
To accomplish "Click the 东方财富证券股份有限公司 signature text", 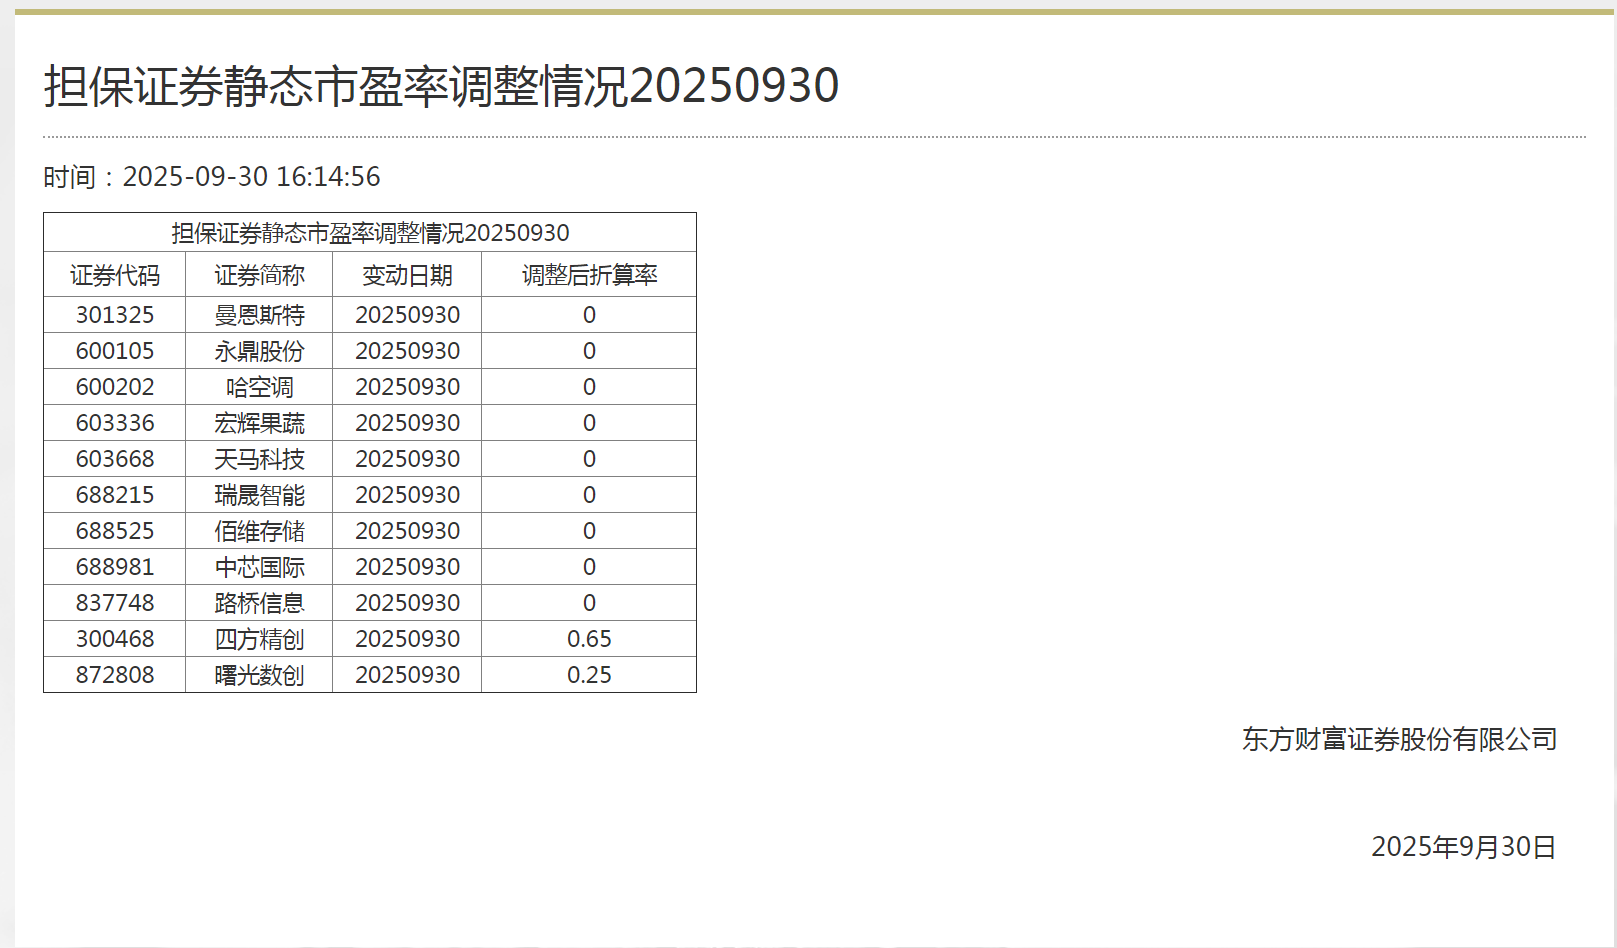I will tap(1399, 739).
